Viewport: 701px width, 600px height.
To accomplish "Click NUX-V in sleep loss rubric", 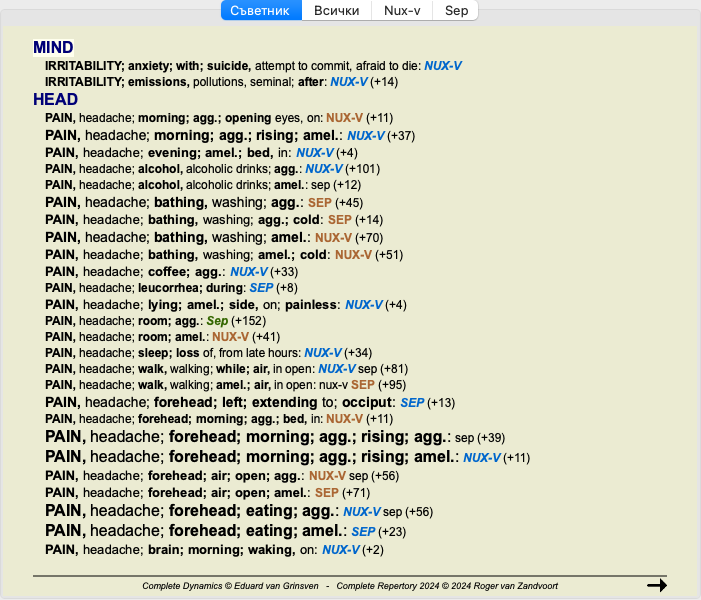I will [323, 353].
